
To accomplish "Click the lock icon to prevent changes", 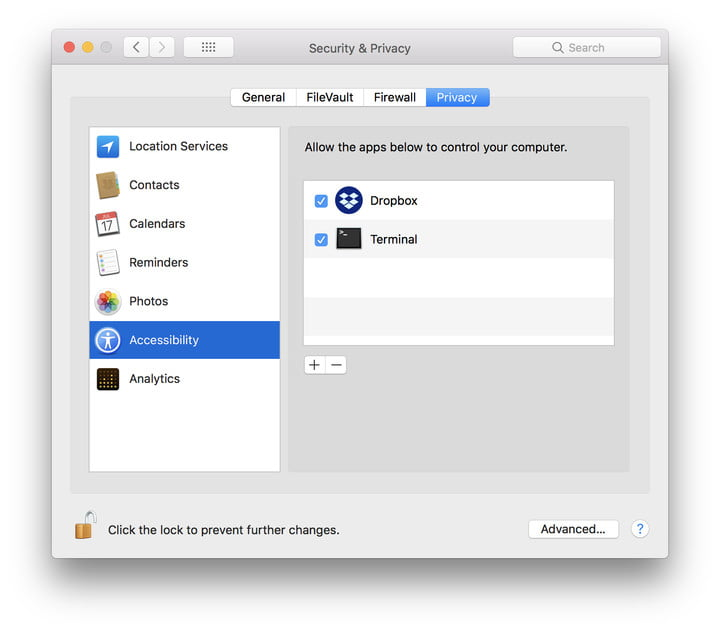I will click(x=85, y=526).
